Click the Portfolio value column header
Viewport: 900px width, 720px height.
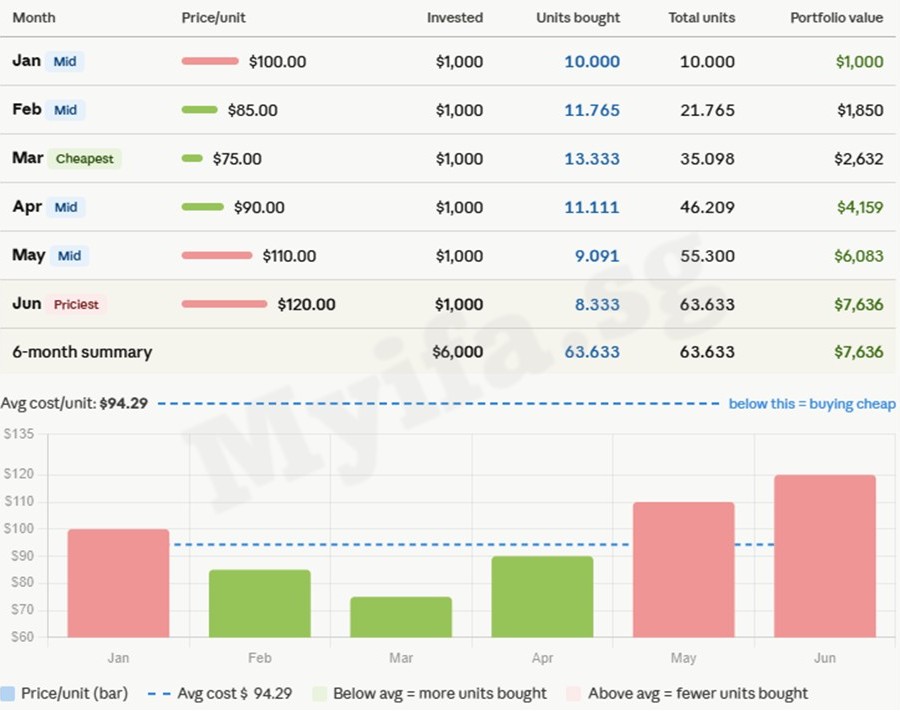836,18
